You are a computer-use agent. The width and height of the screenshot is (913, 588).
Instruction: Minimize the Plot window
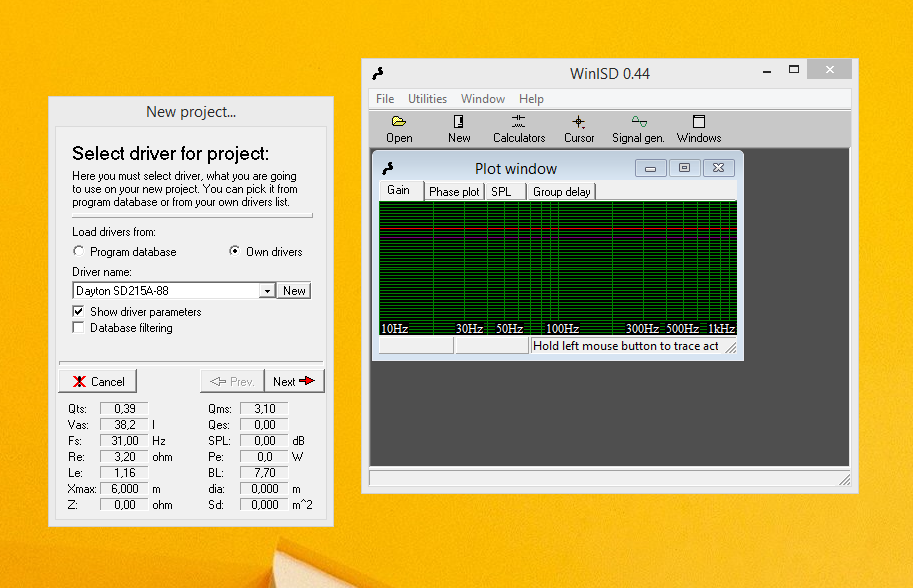tap(650, 168)
